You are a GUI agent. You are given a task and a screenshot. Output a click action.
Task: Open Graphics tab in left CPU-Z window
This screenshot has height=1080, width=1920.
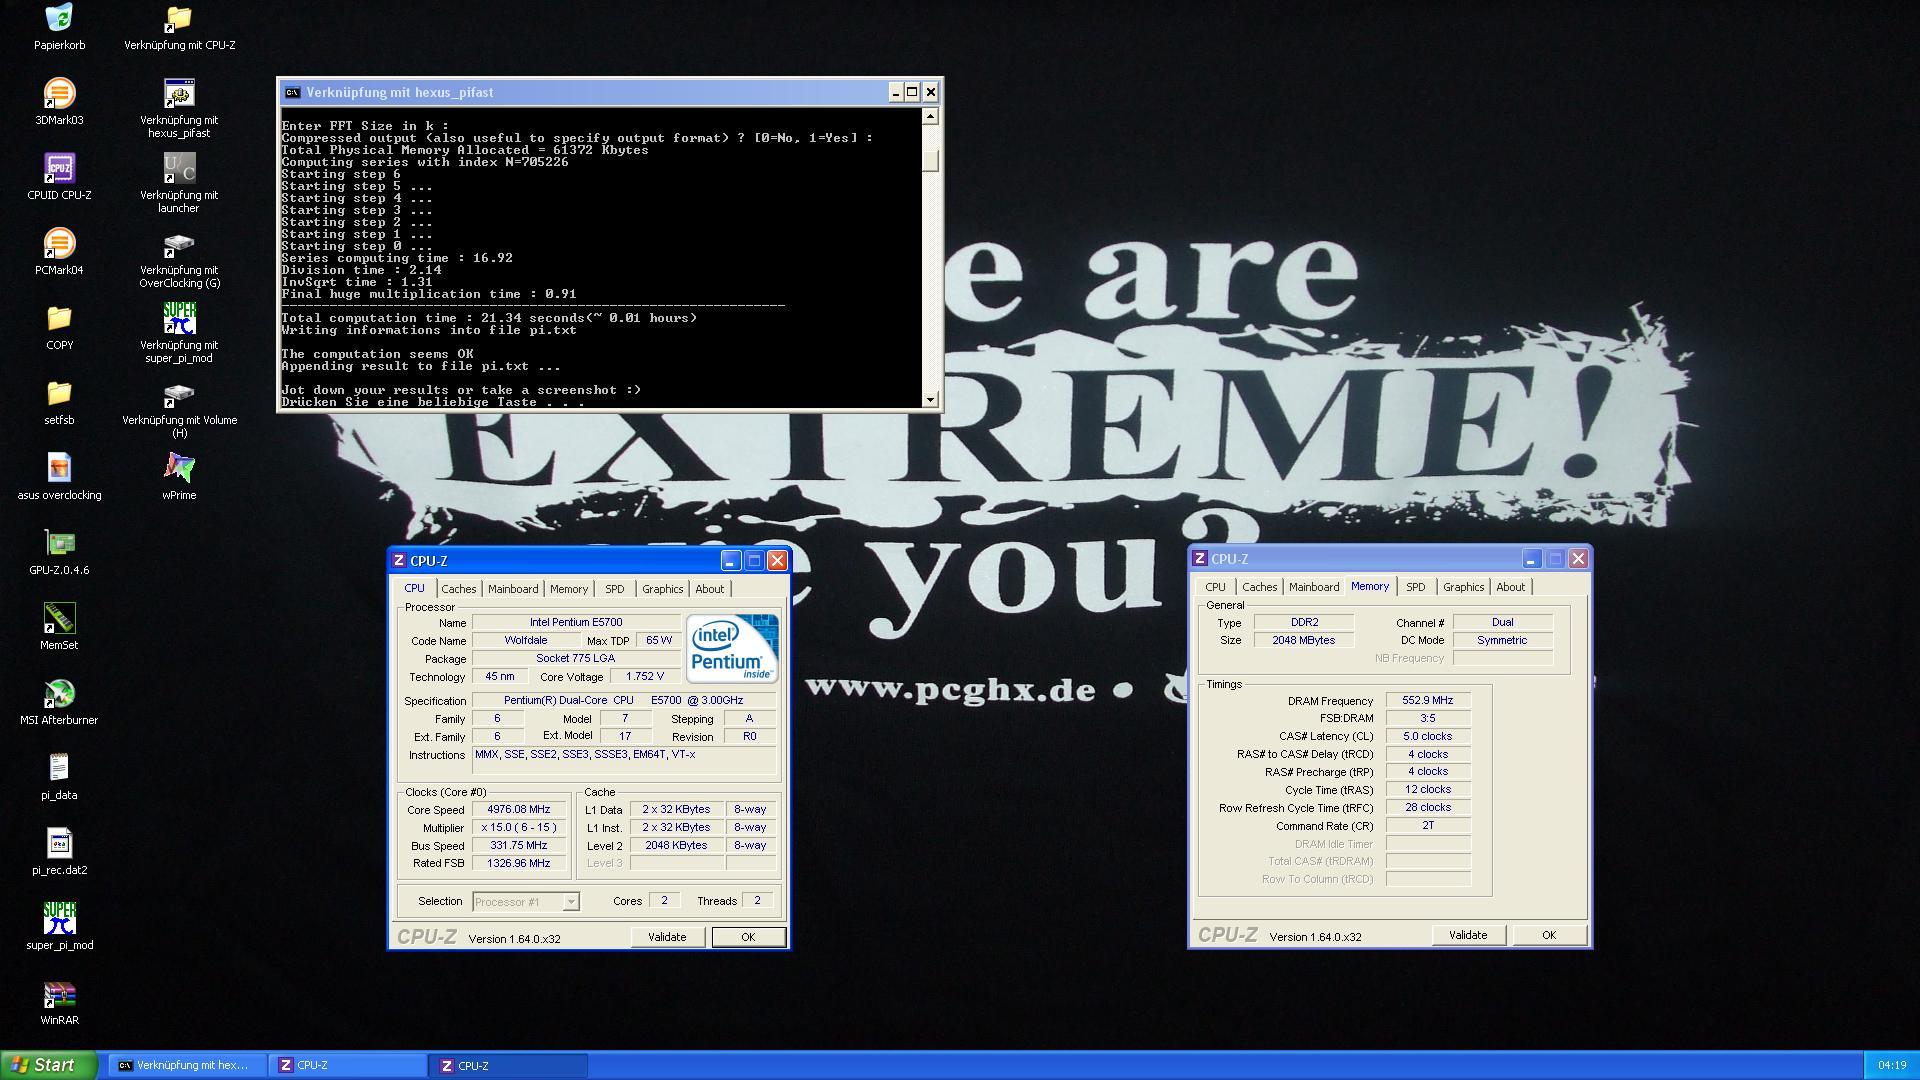click(663, 589)
